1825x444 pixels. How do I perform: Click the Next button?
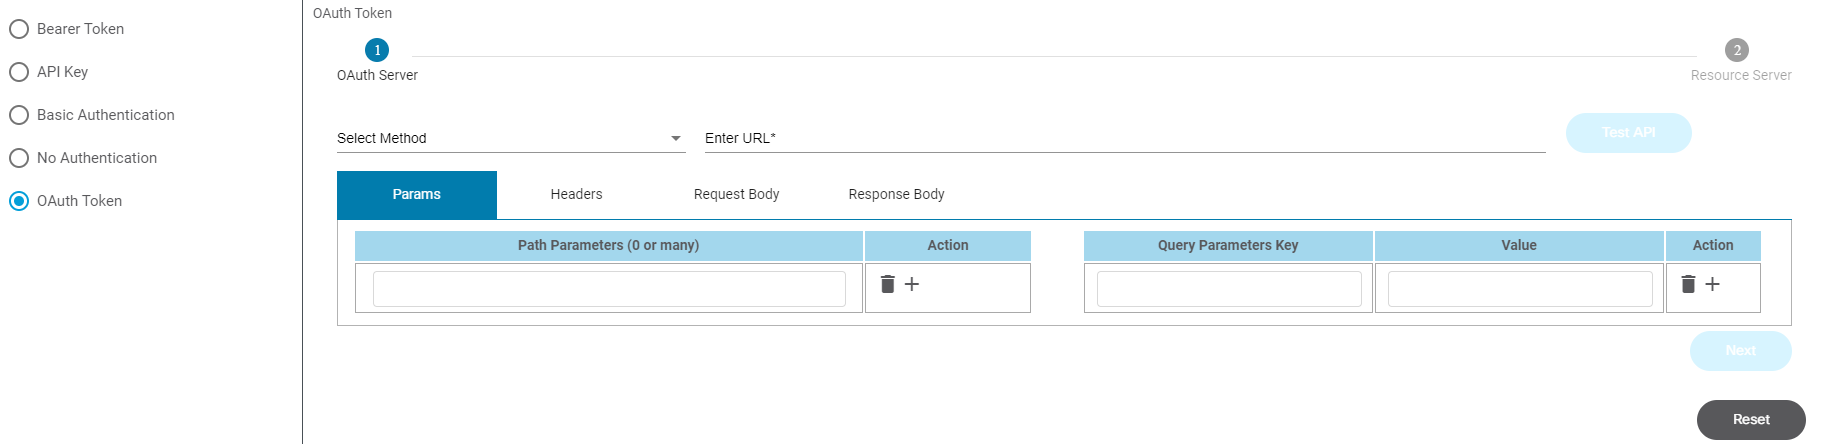(x=1740, y=351)
